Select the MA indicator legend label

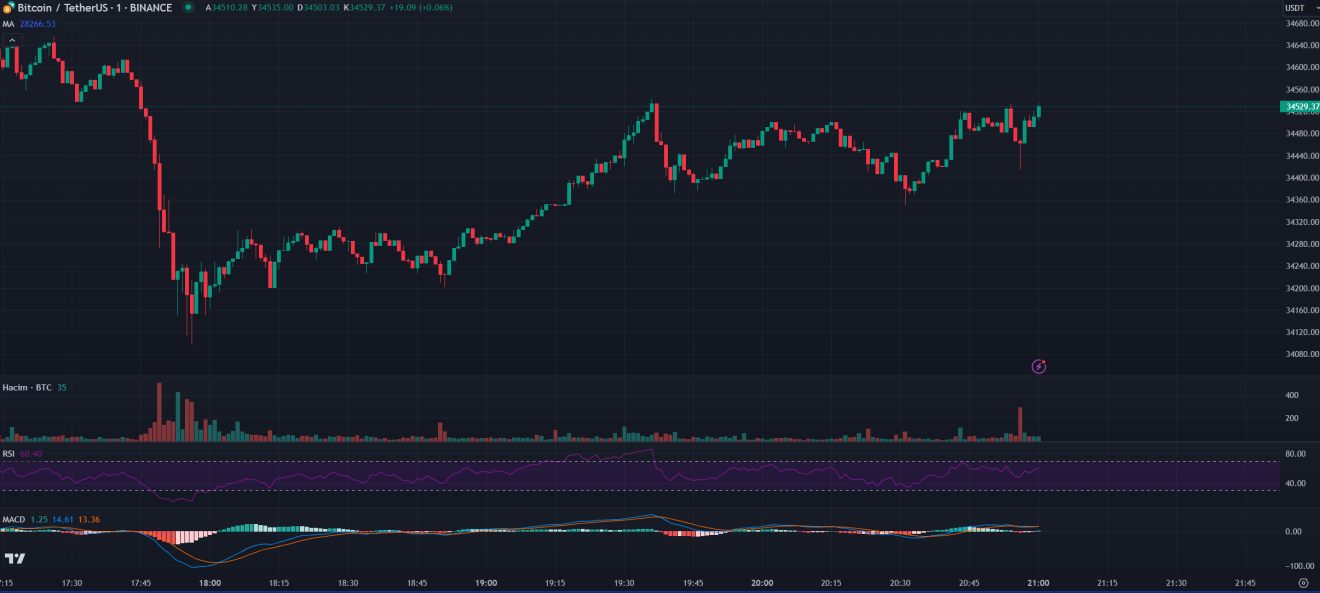8,24
